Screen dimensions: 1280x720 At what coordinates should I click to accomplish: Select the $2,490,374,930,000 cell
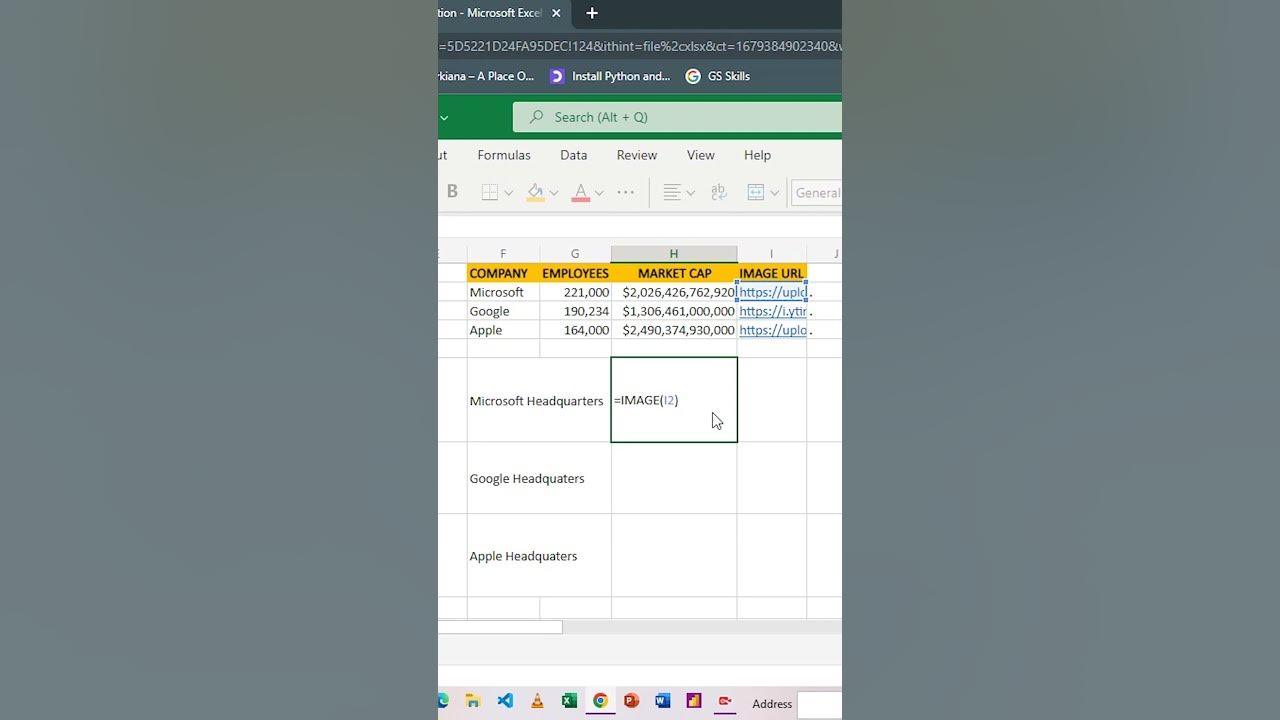[x=674, y=330]
